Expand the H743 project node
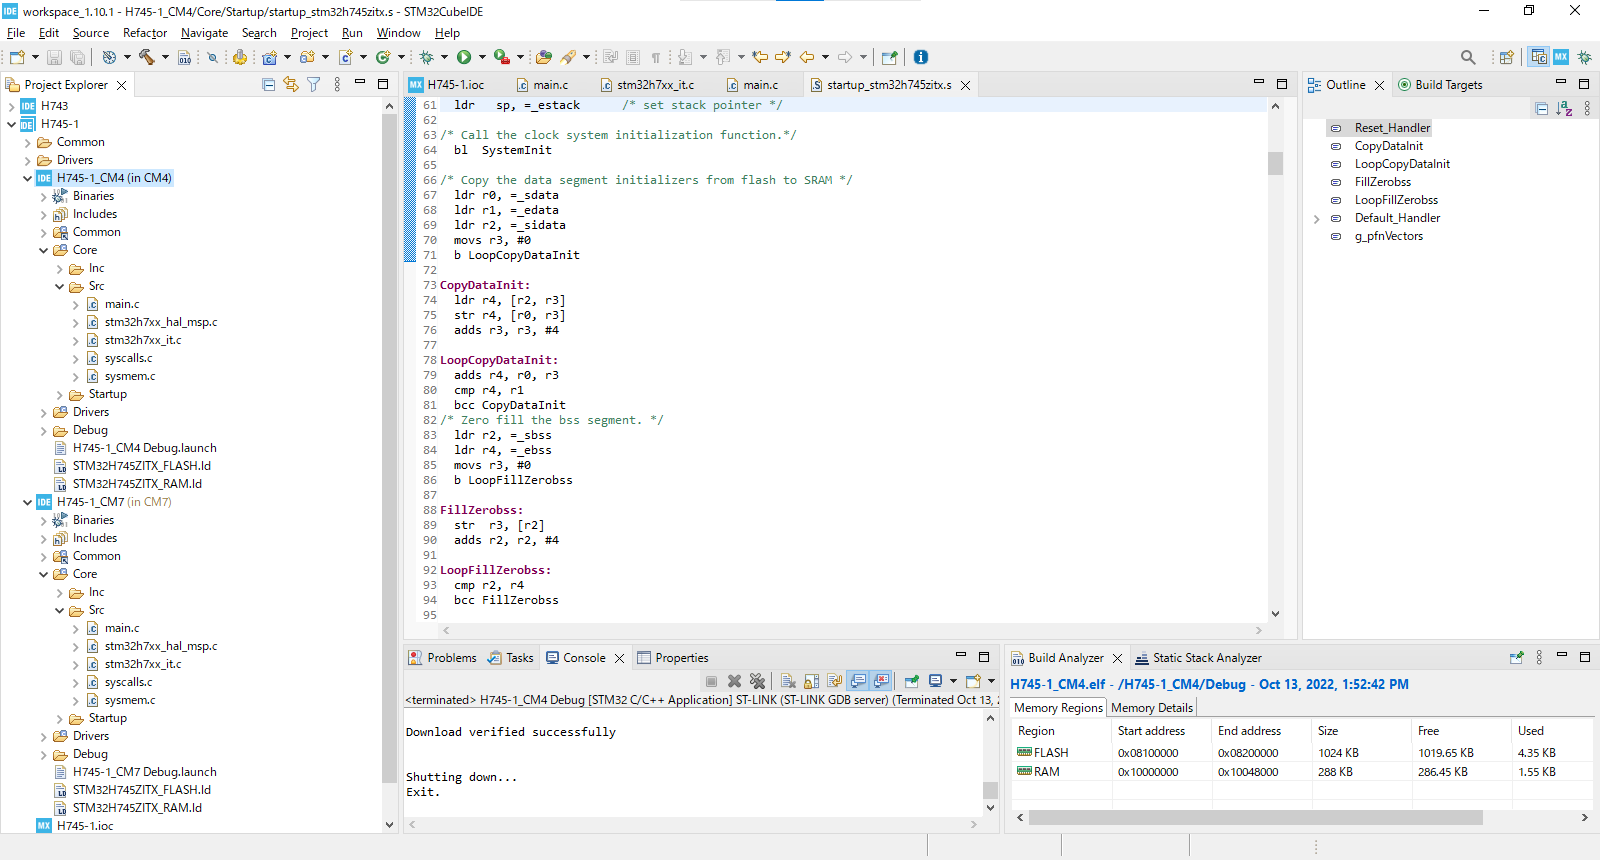This screenshot has width=1600, height=860. point(12,106)
